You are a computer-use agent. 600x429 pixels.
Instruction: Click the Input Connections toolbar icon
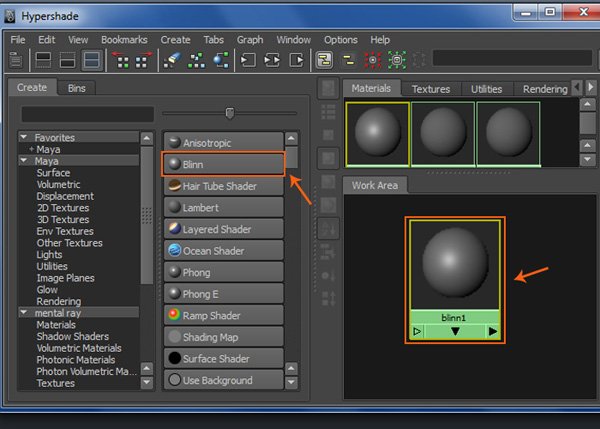(248, 60)
